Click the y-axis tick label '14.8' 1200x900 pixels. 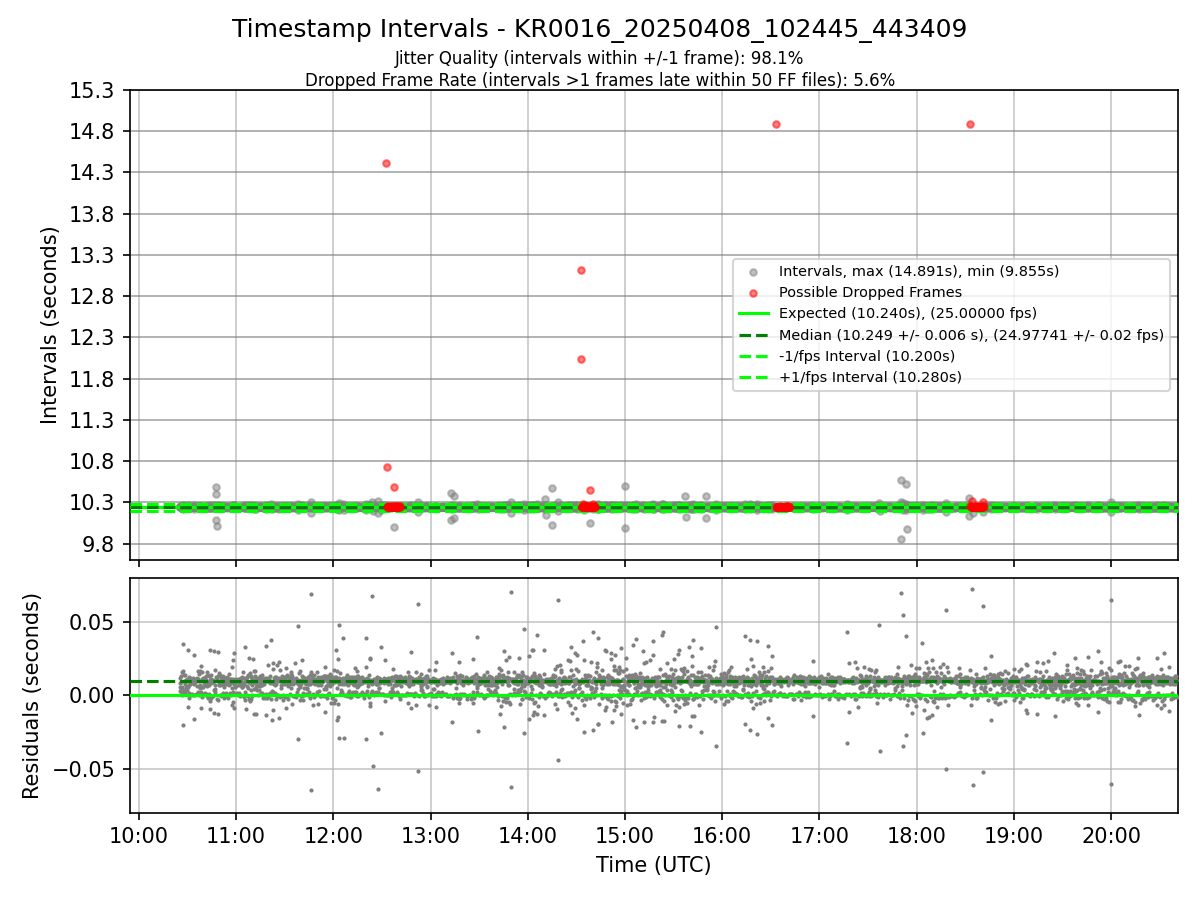coord(94,131)
